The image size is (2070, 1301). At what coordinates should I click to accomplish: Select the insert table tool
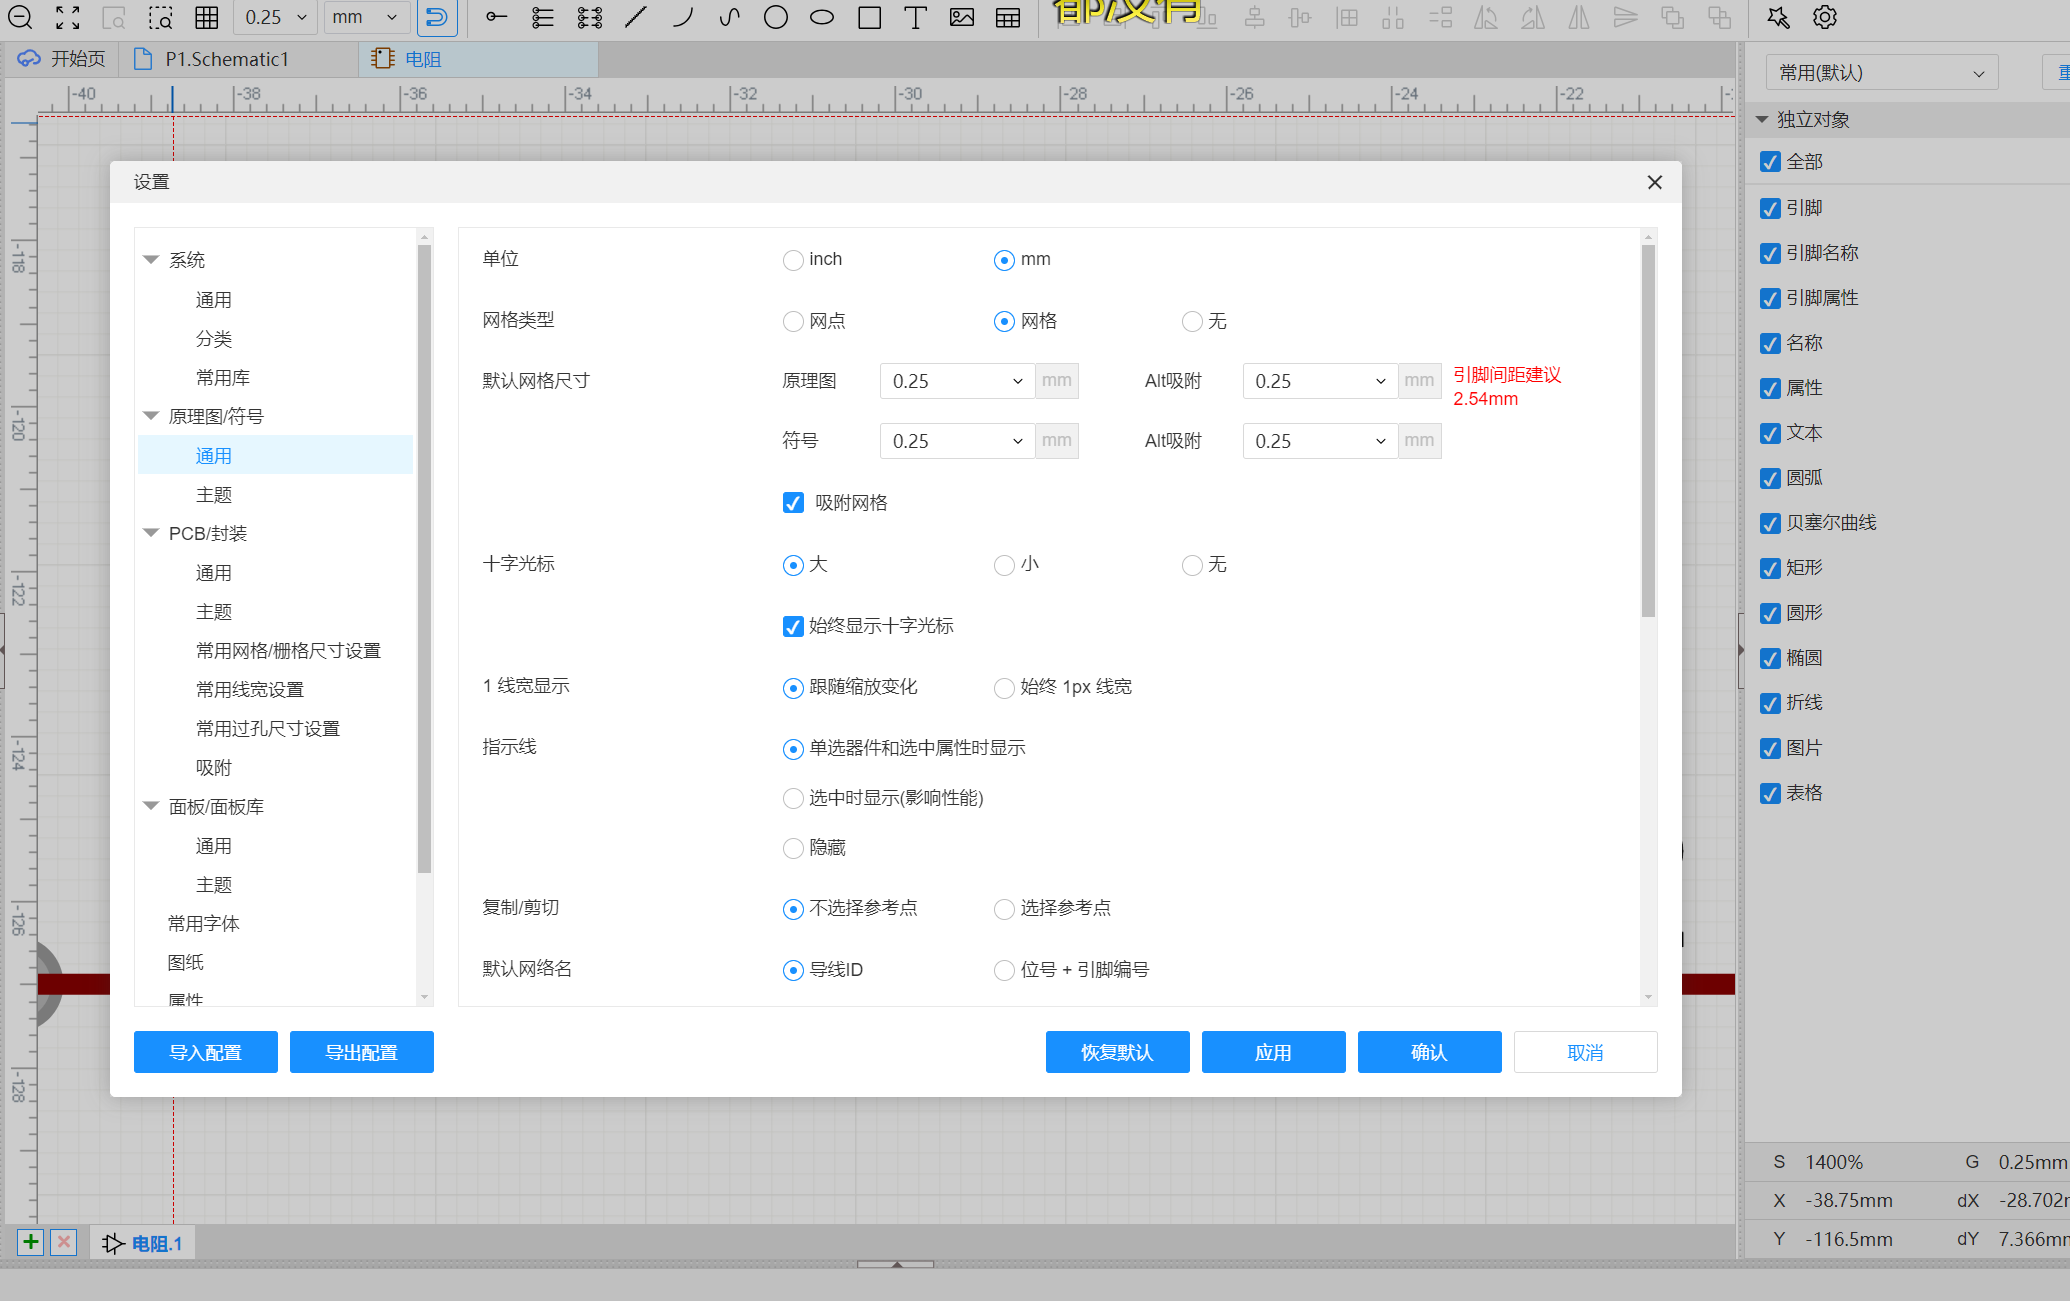[1008, 17]
